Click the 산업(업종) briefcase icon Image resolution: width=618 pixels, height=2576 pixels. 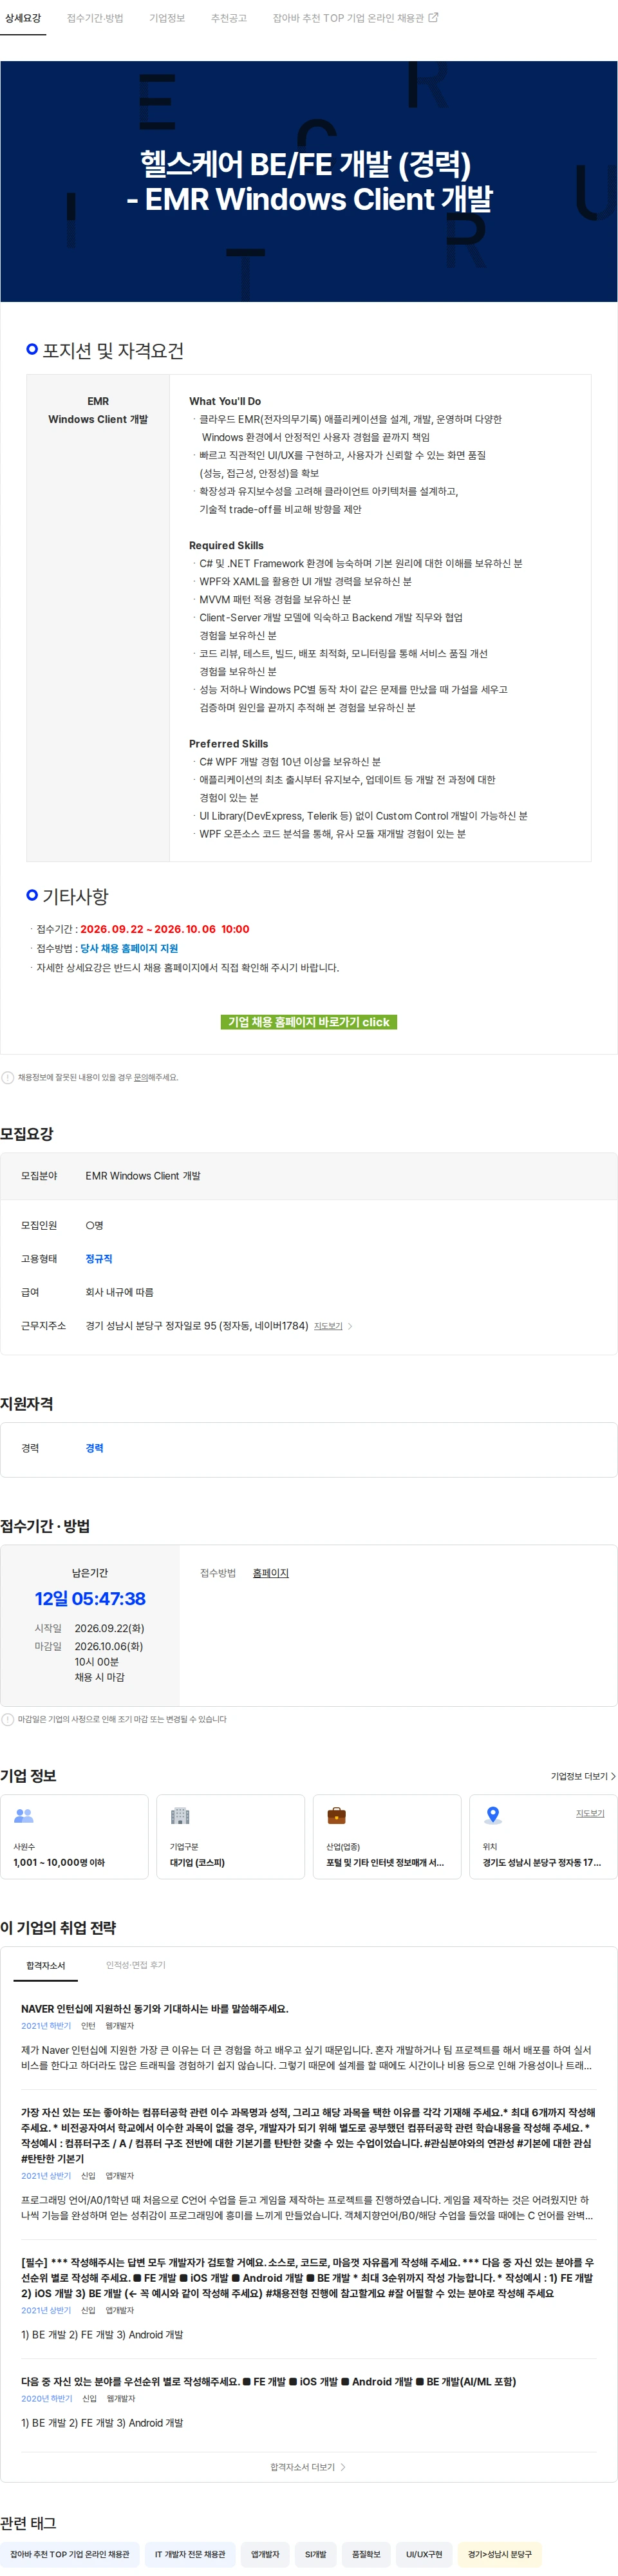[337, 1815]
